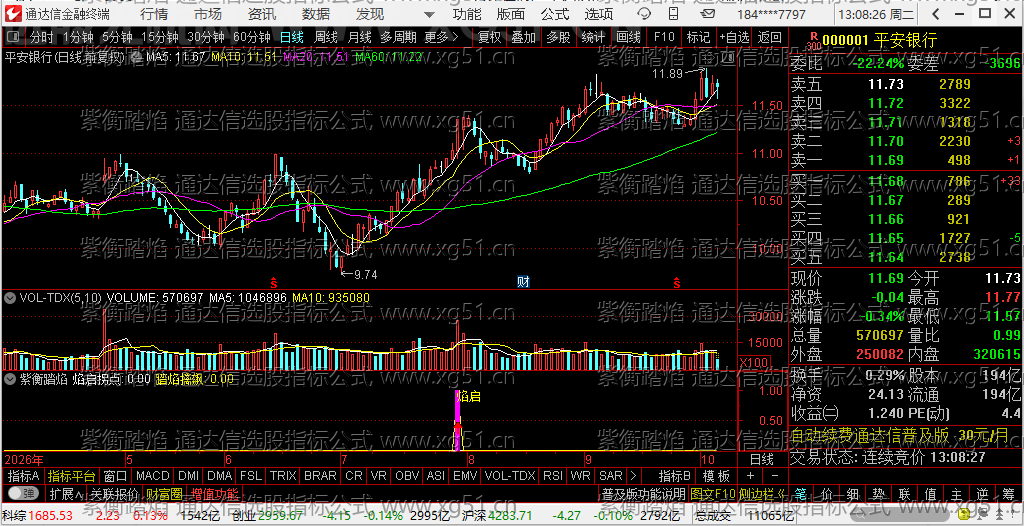Click the round arrow icon before 紫衡踏焰
The width and height of the screenshot is (1024, 526).
click(10, 378)
